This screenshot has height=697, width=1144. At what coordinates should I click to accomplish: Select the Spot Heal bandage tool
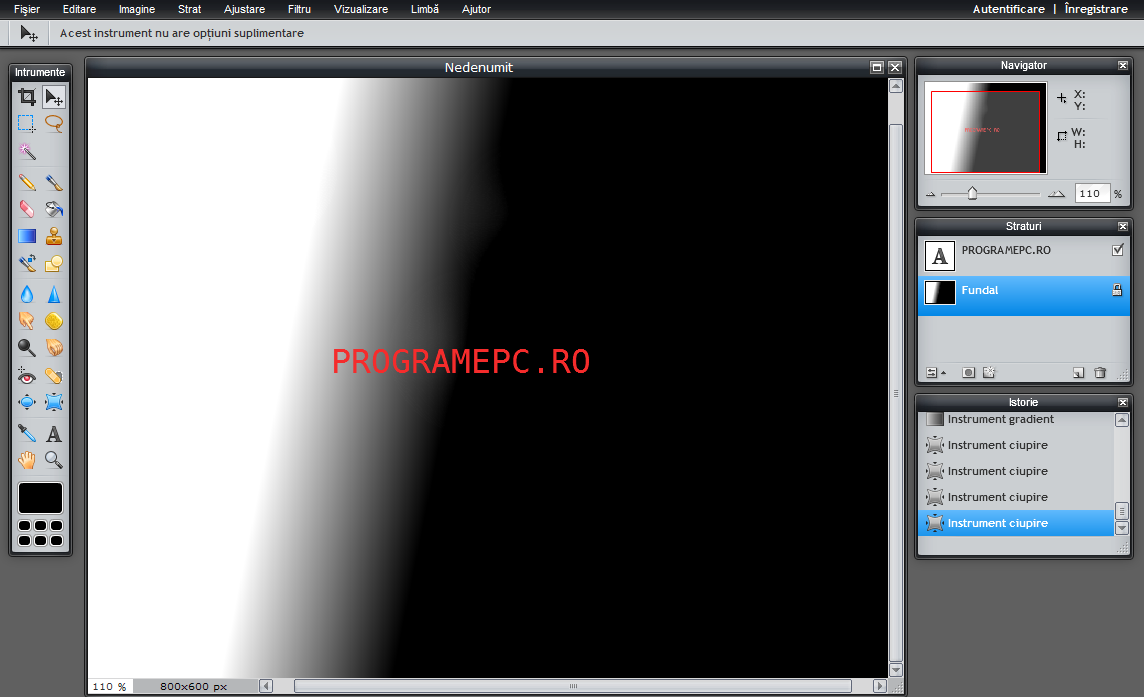[54, 375]
